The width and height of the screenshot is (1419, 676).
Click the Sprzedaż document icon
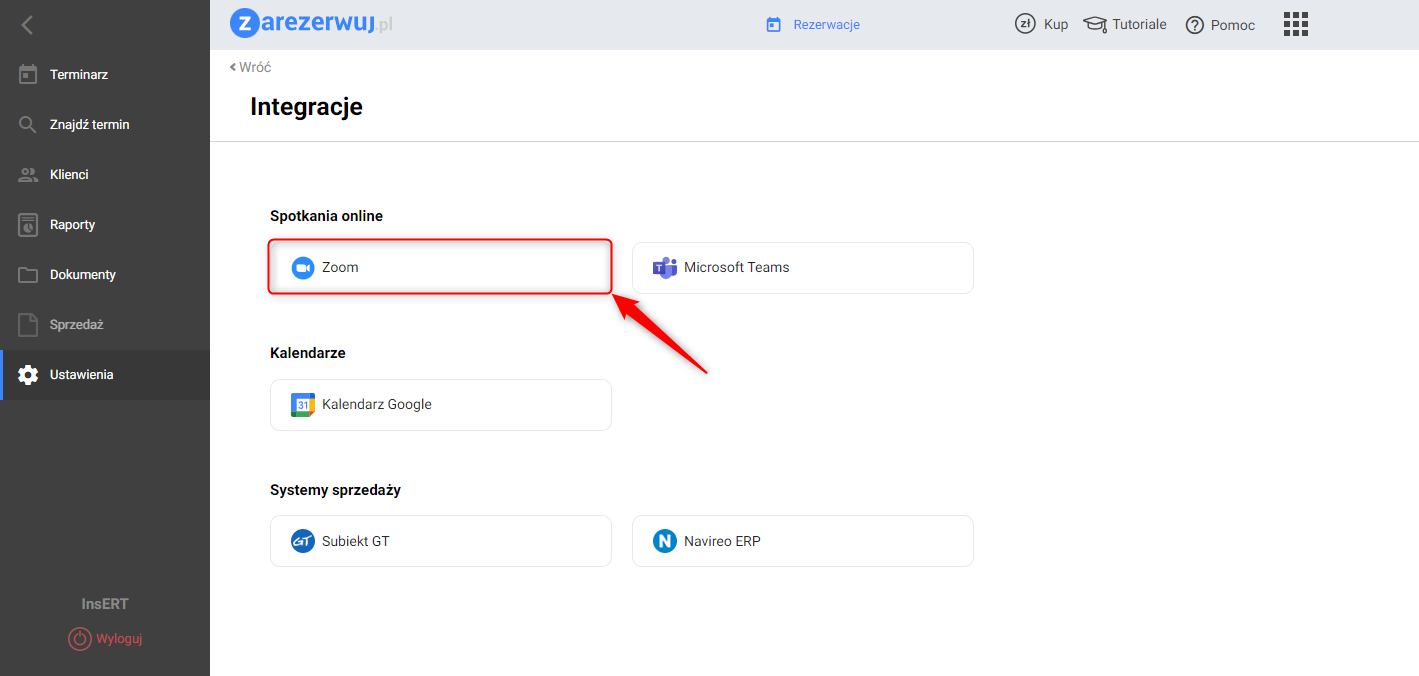[x=28, y=324]
